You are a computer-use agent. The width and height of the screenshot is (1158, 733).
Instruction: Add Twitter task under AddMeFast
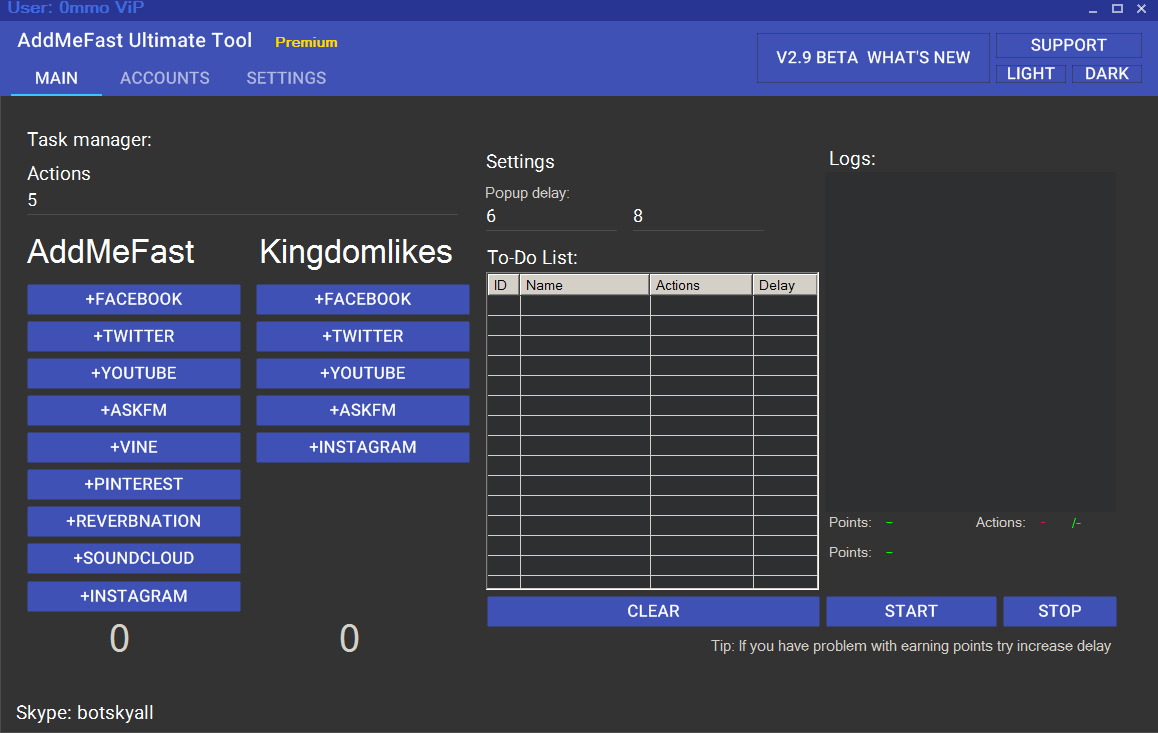(134, 337)
